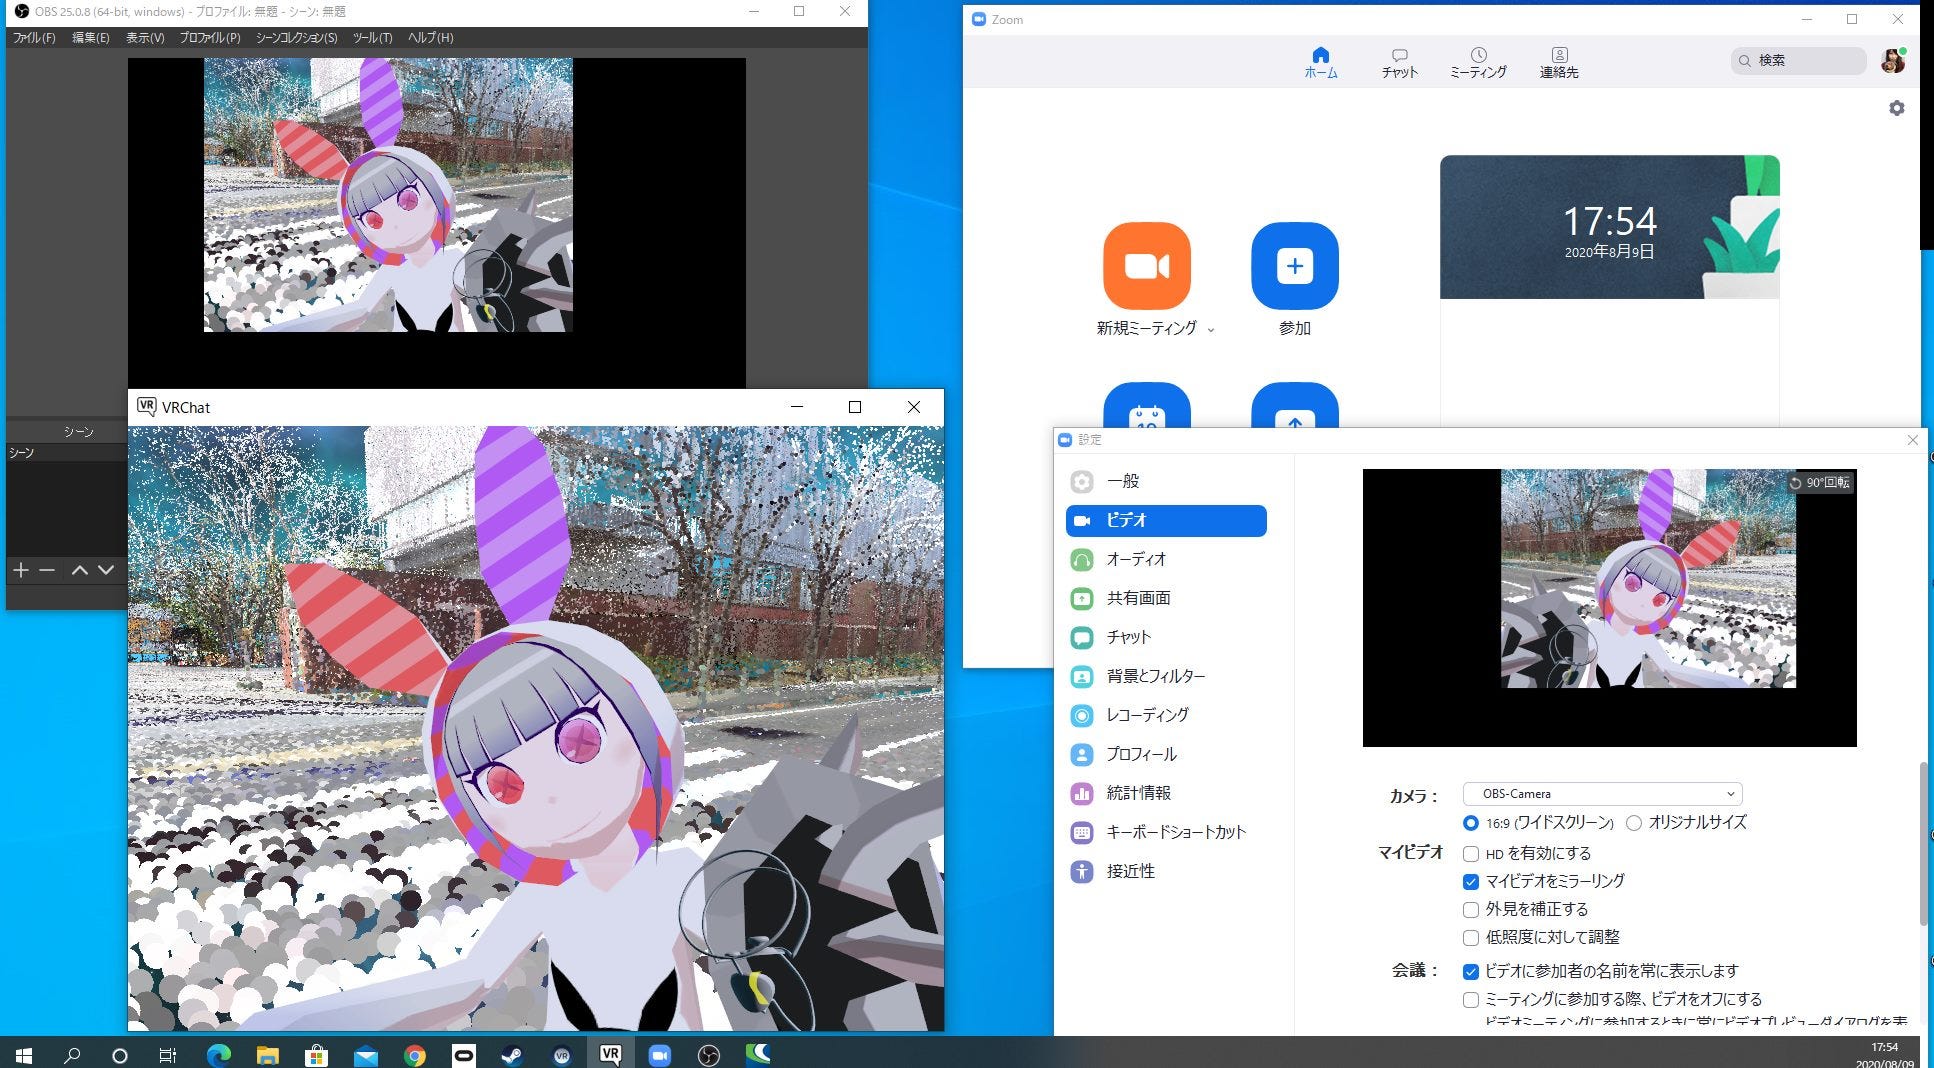Select Share Screen in settings sidebar

pos(1166,598)
